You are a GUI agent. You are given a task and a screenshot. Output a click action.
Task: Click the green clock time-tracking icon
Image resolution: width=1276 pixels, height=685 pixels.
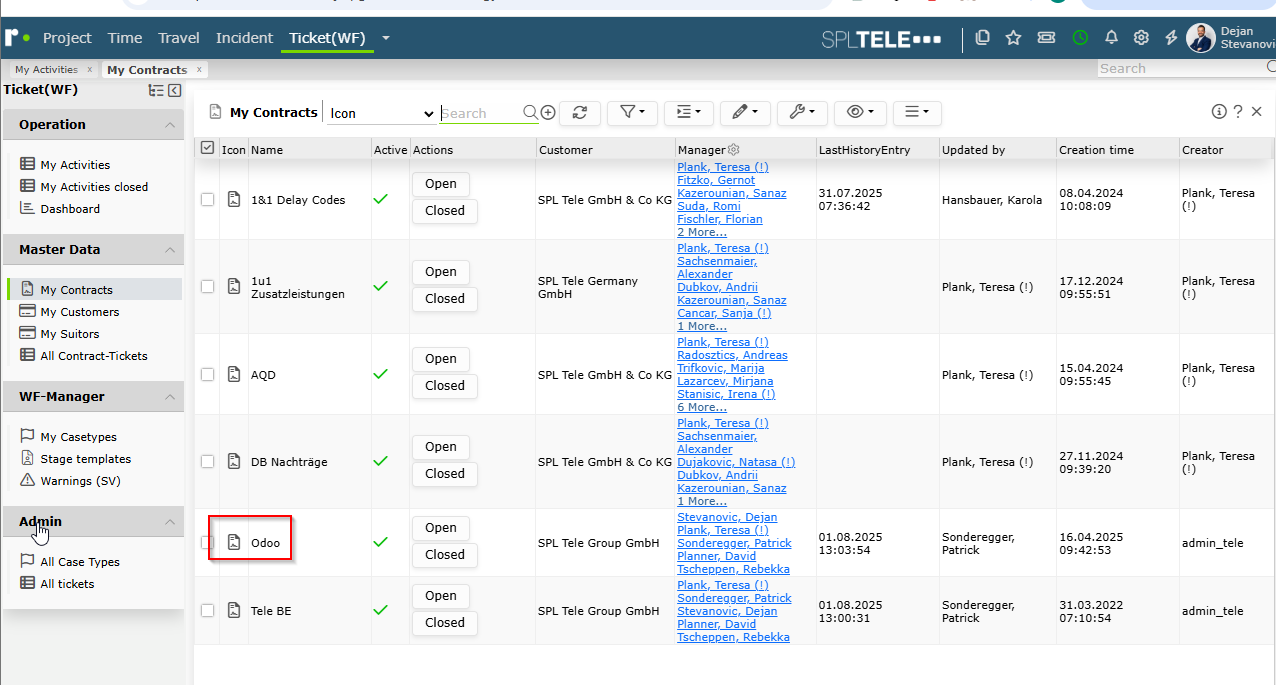coord(1080,38)
